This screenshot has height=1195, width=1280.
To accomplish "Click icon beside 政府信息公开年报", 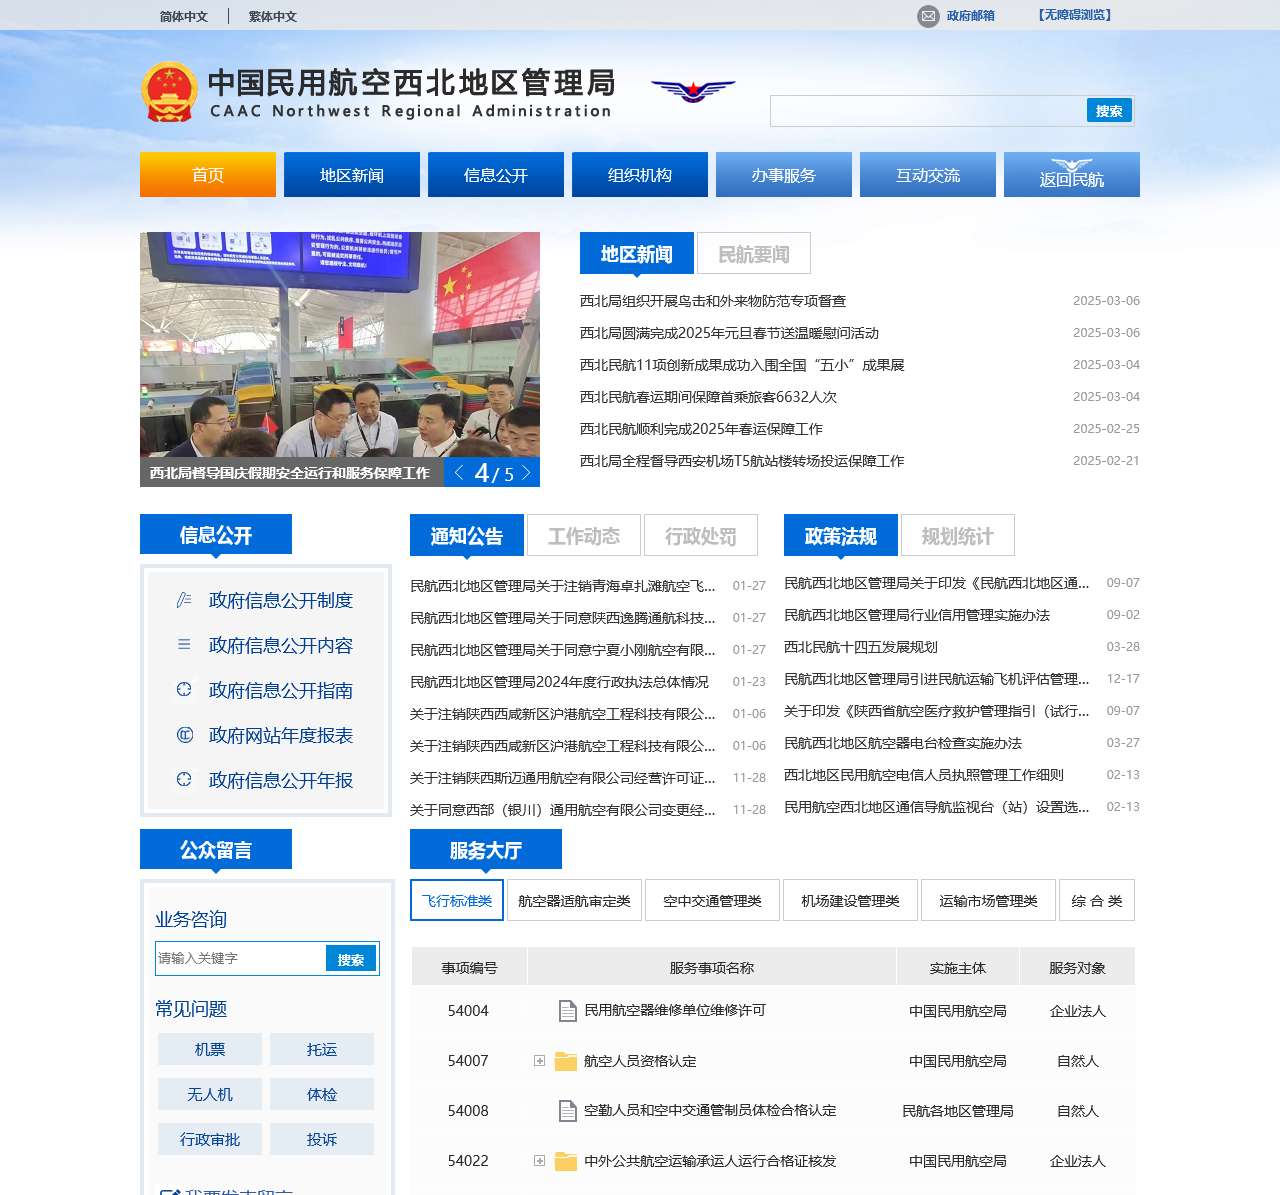I will tap(184, 780).
